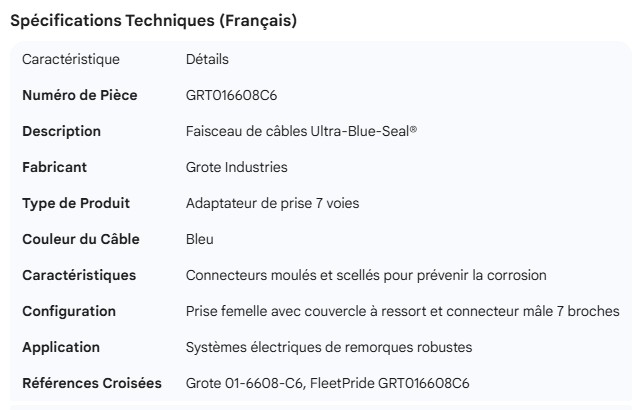Image resolution: width=643 pixels, height=410 pixels.
Task: Click Adaptateur de prise 7 voies text
Action: click(x=272, y=203)
